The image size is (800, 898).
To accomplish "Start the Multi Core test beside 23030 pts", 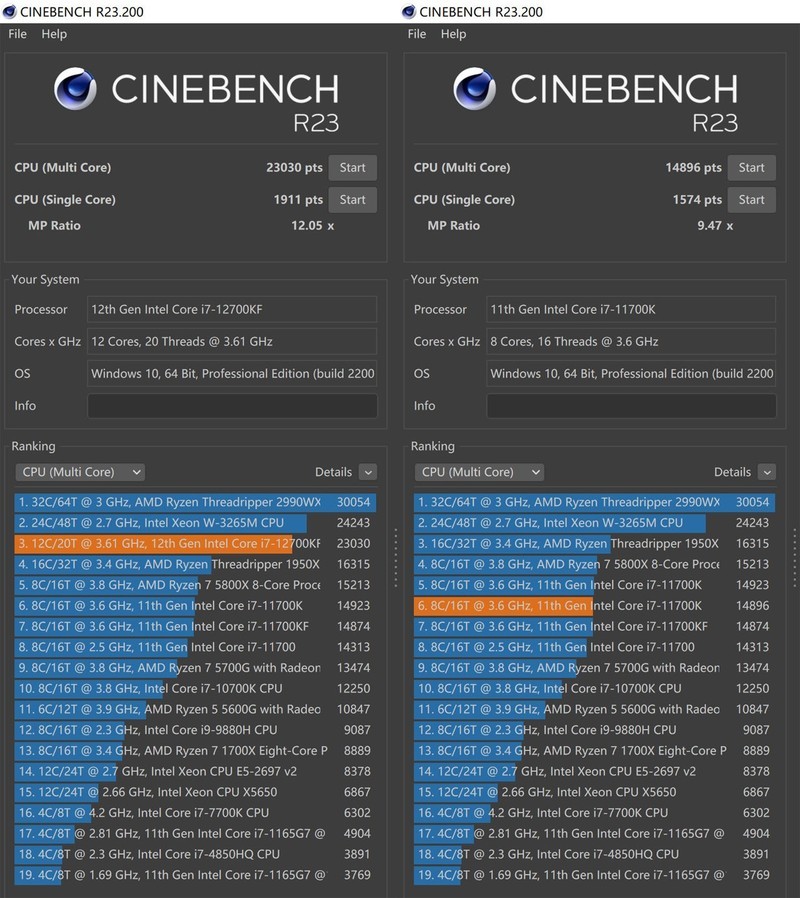I will tap(352, 168).
